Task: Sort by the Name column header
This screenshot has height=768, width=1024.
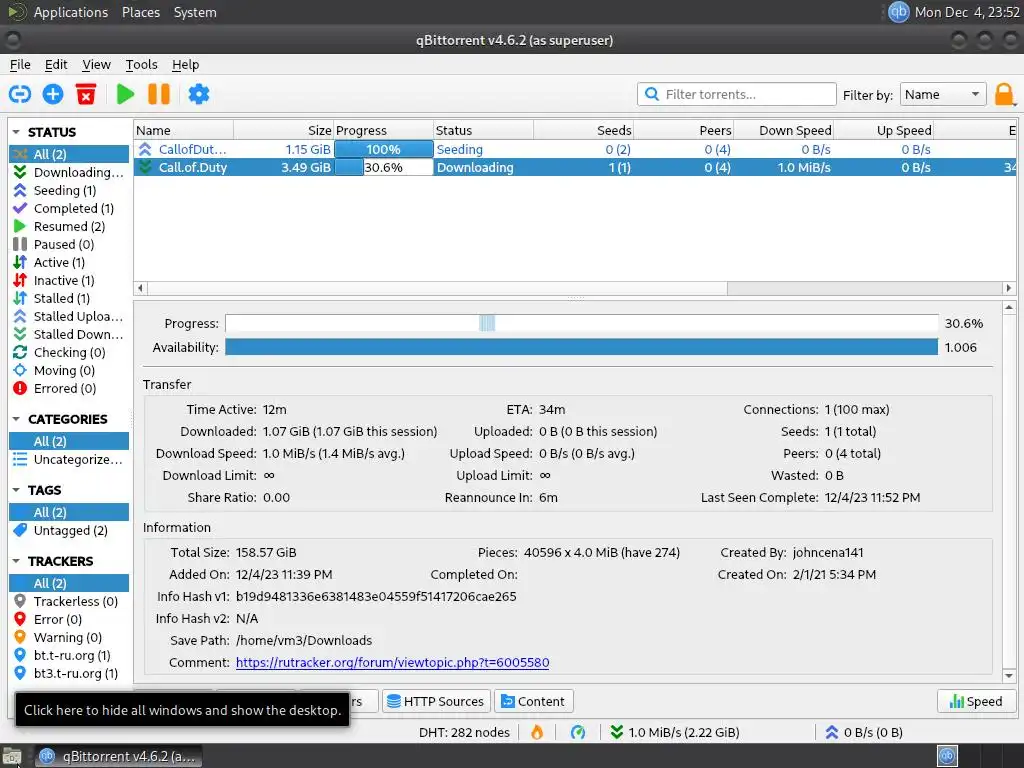Action: (184, 131)
